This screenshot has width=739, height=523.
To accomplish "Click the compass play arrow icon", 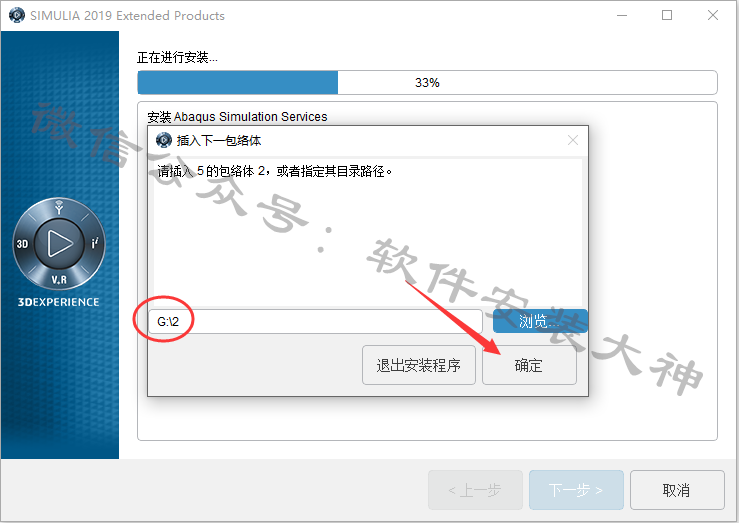I will [59, 244].
